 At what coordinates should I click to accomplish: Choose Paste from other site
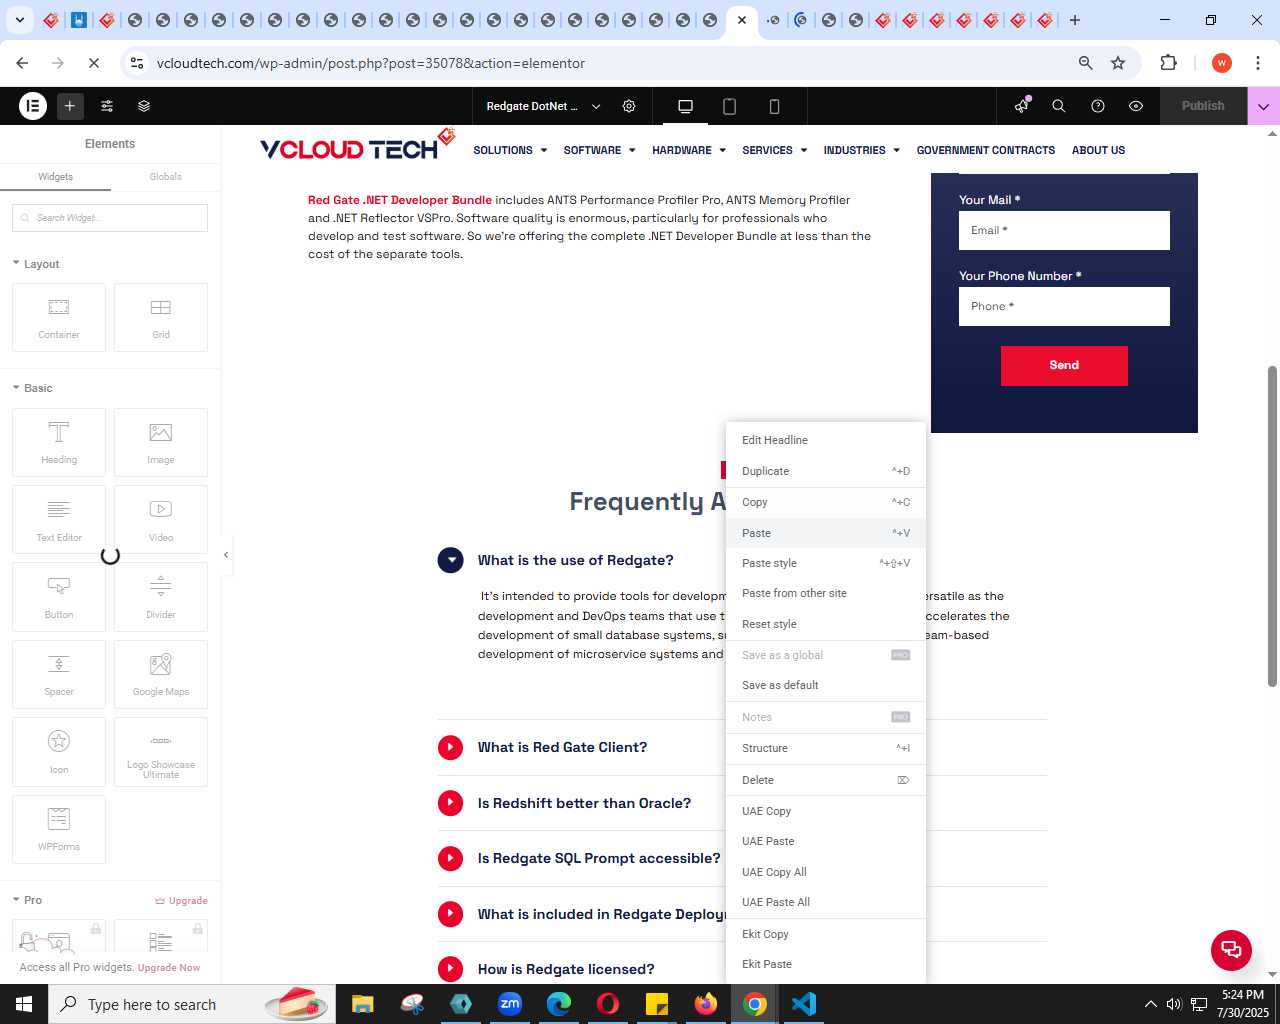(x=826, y=593)
